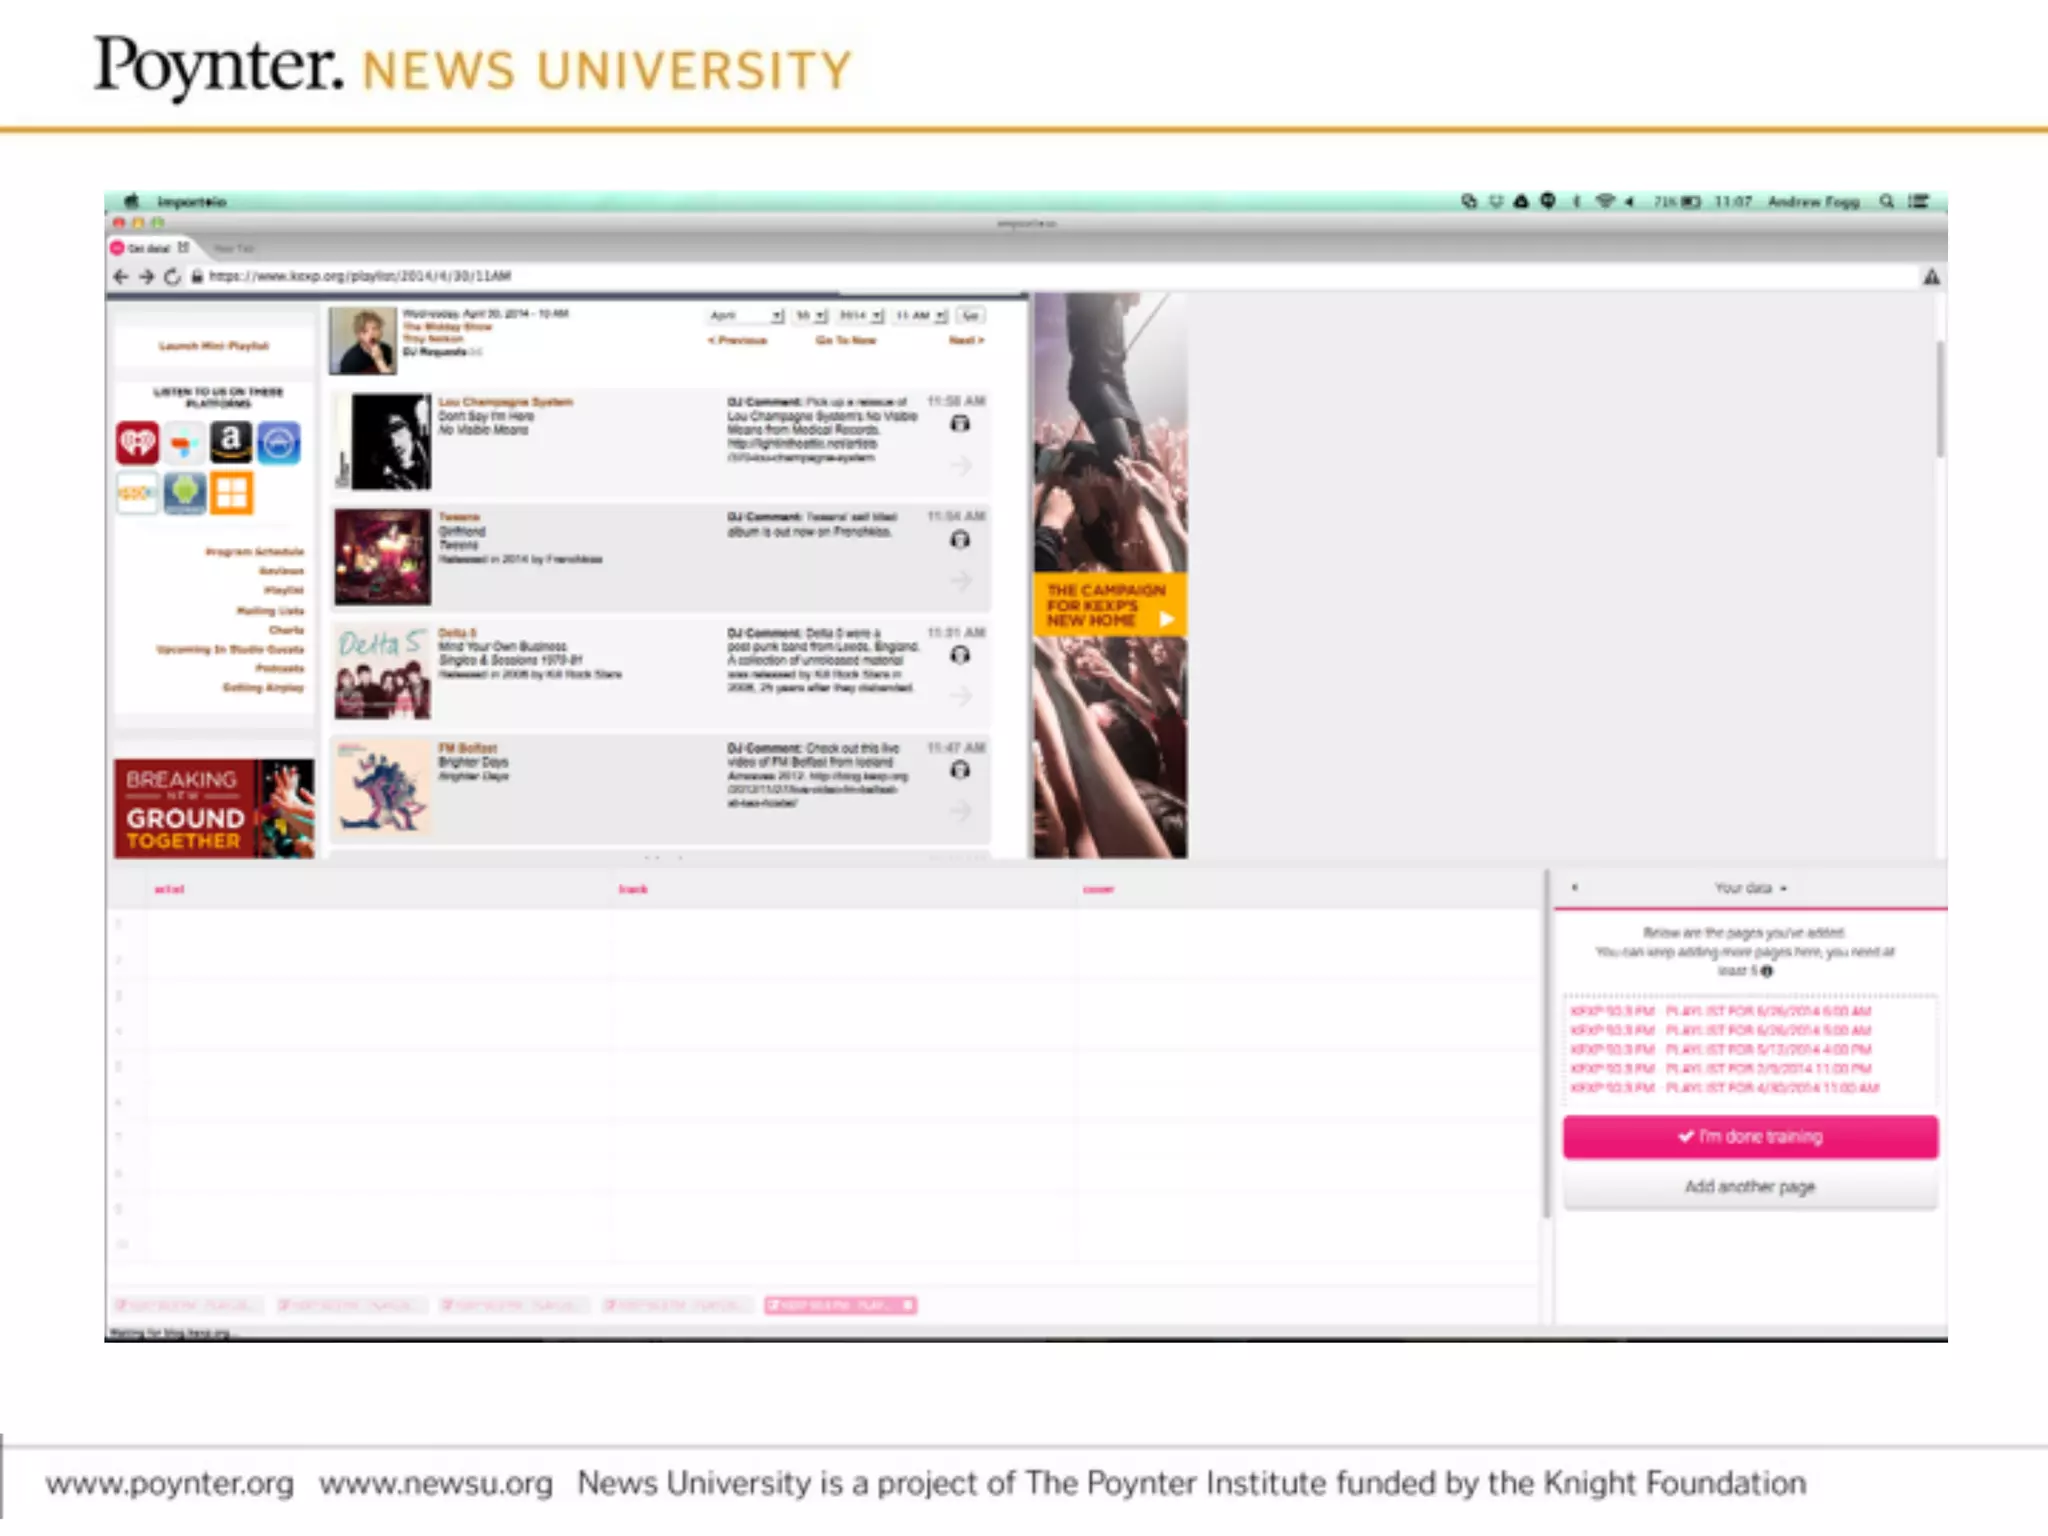The image size is (2048, 1536).
Task: Expand the Your data dropdown
Action: click(x=1750, y=888)
